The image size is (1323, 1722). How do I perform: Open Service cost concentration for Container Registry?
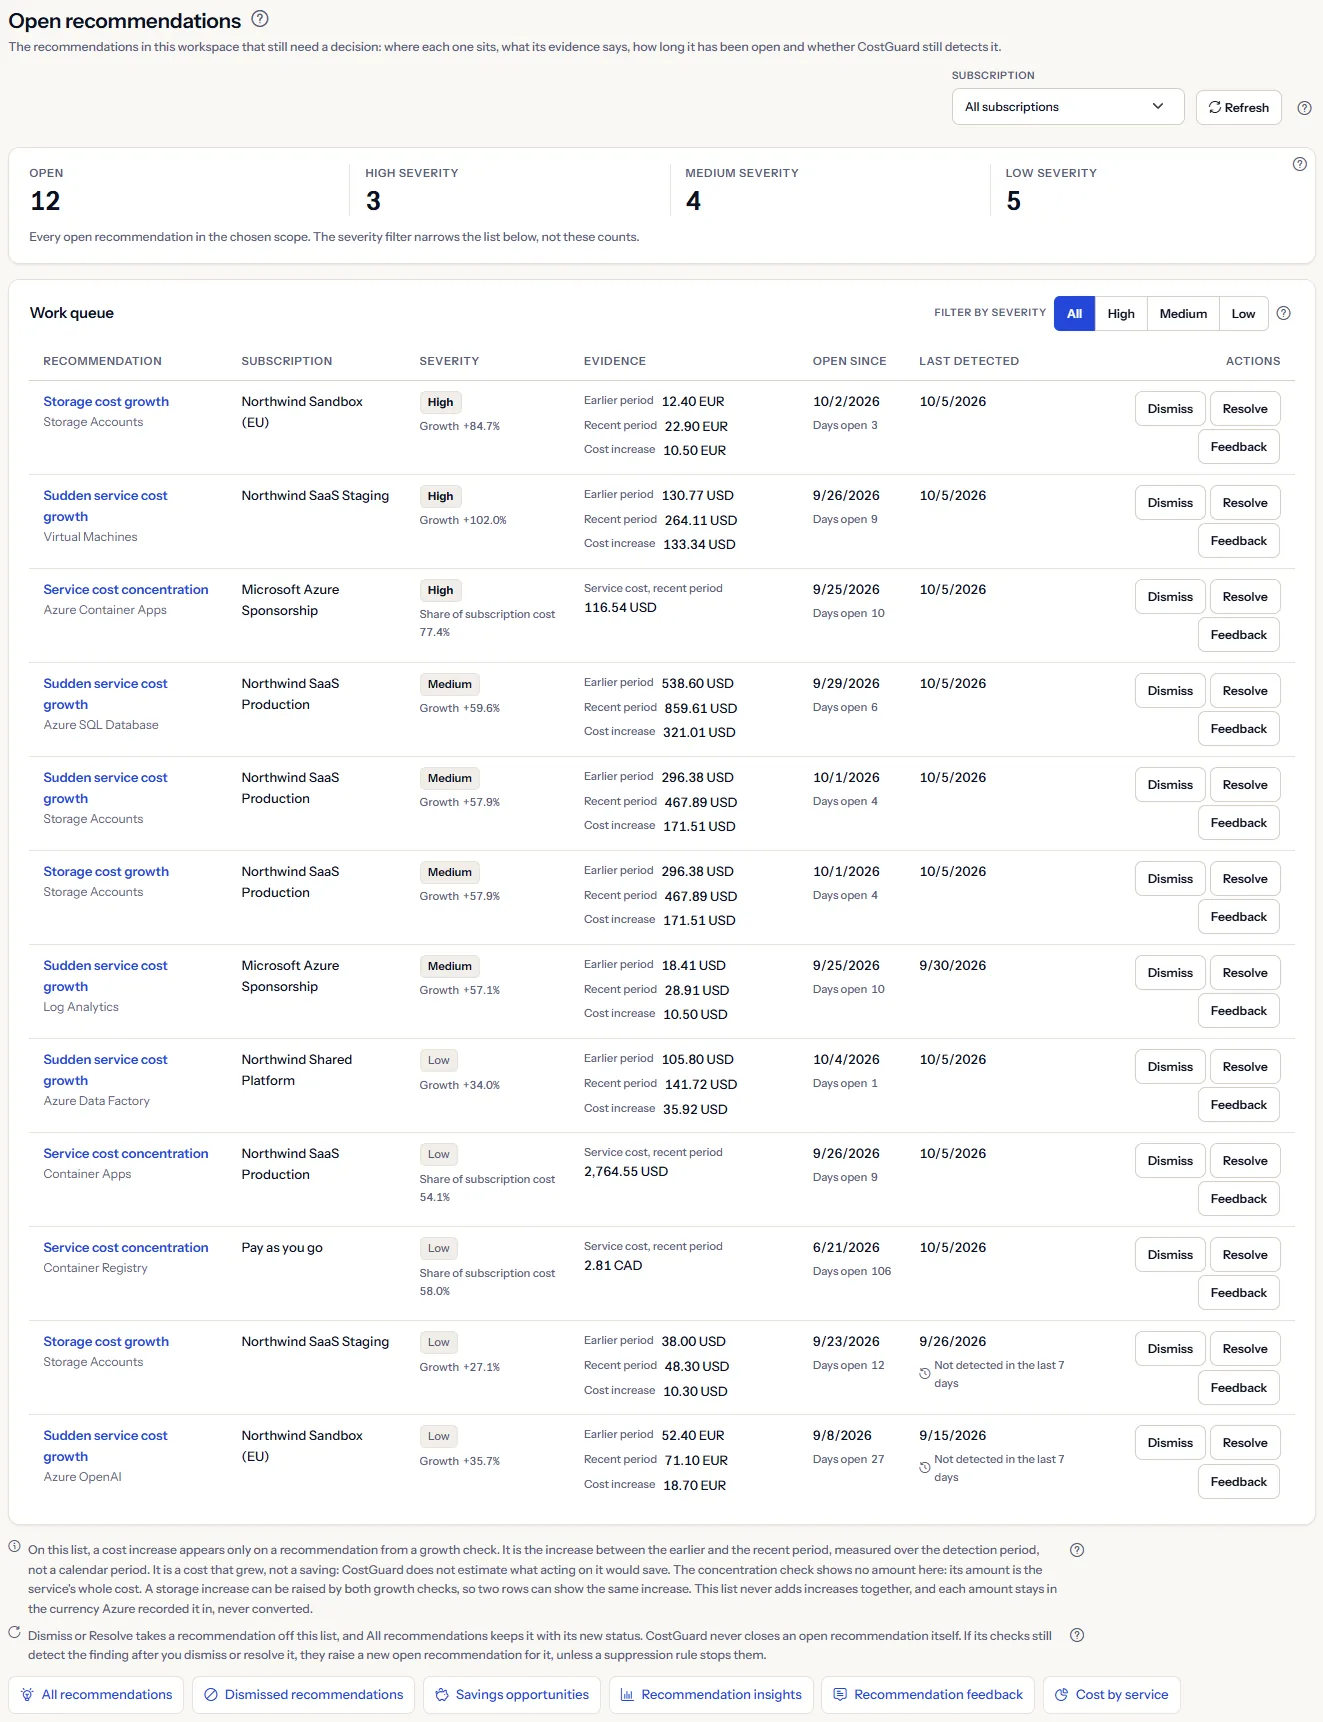pos(126,1247)
